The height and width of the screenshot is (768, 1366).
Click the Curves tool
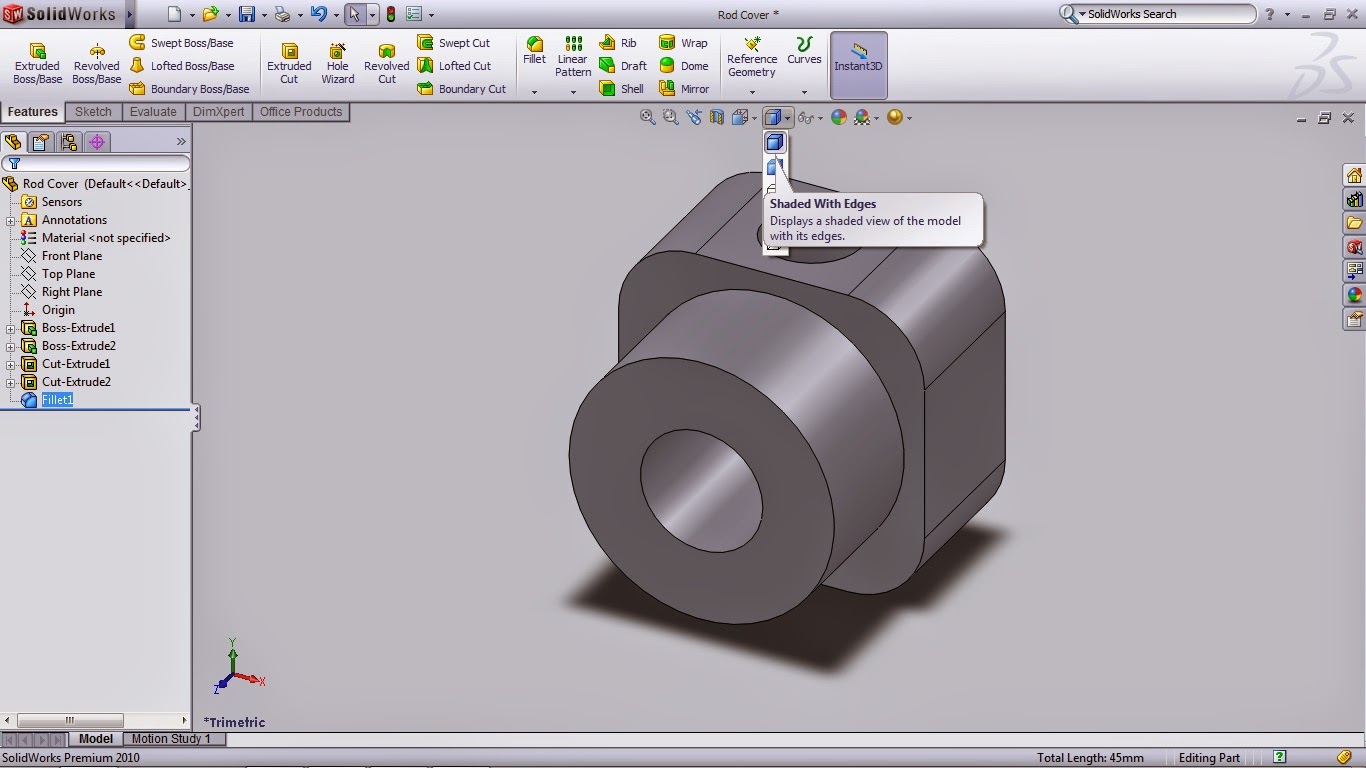click(804, 50)
